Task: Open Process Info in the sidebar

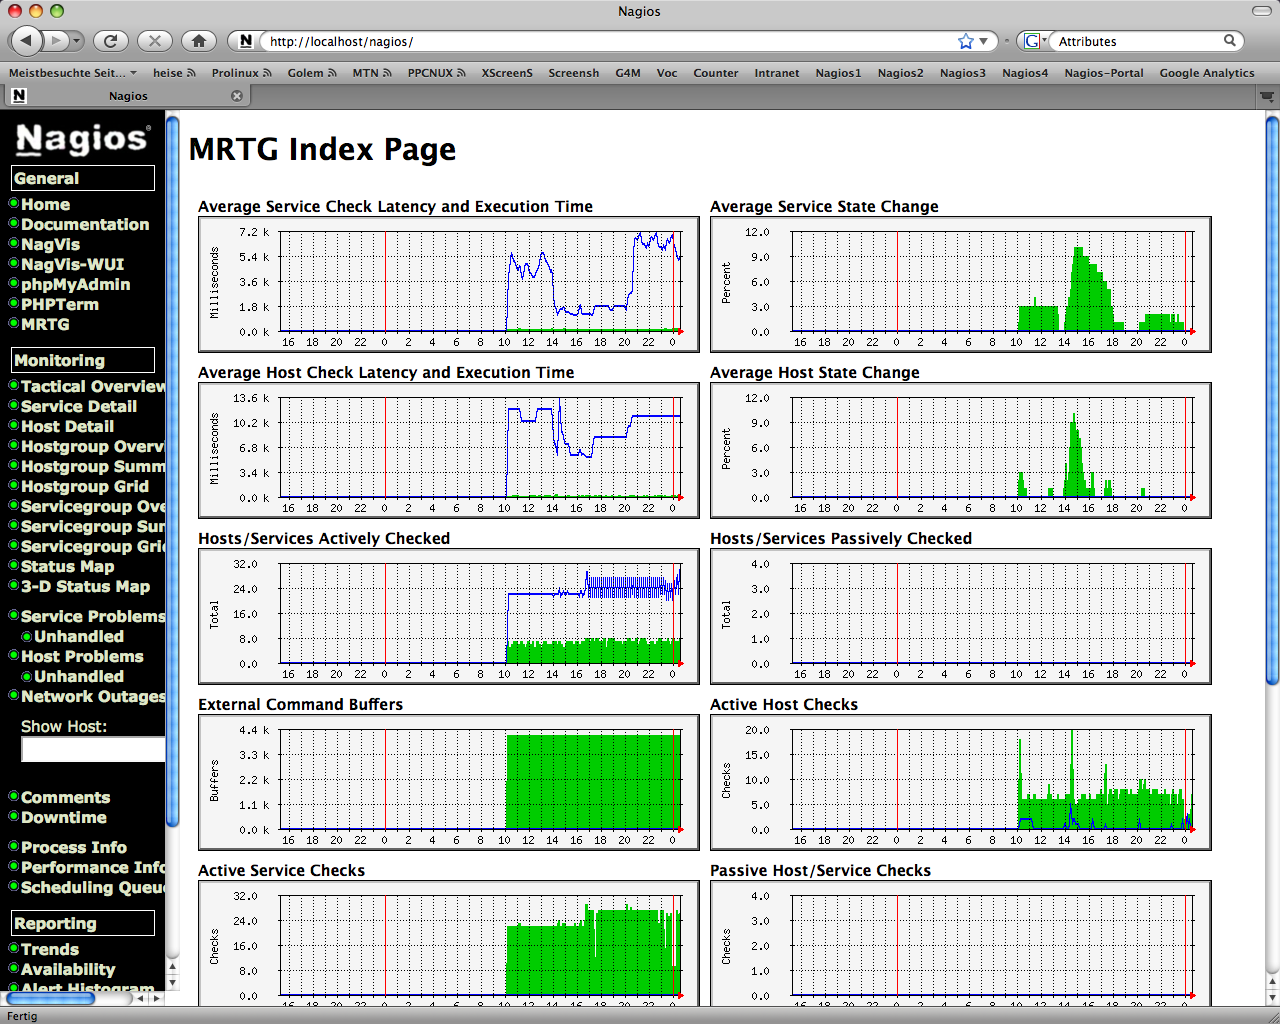Action: pyautogui.click(x=74, y=847)
